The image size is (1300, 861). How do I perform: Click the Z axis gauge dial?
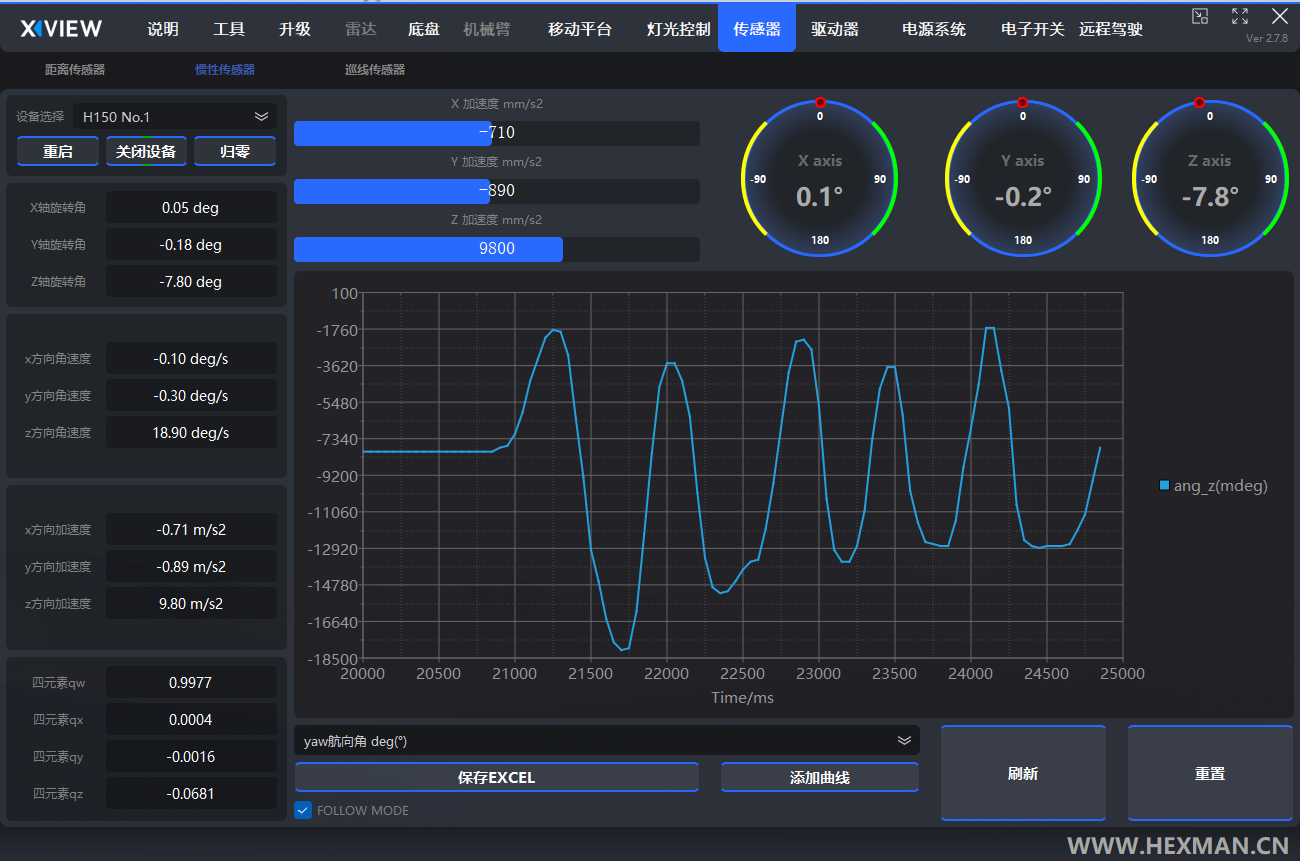click(x=1210, y=178)
